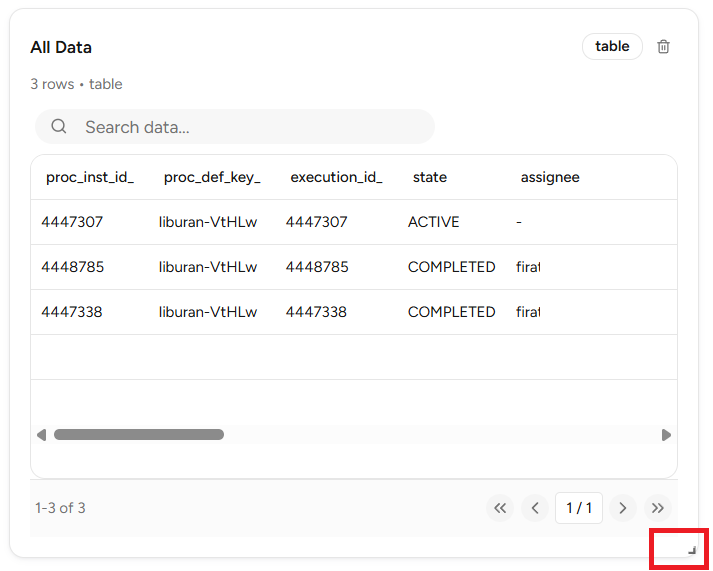Screen dimensions: 713x571
Task: Click truncated assignee cell in row 4447338
Action: click(528, 312)
